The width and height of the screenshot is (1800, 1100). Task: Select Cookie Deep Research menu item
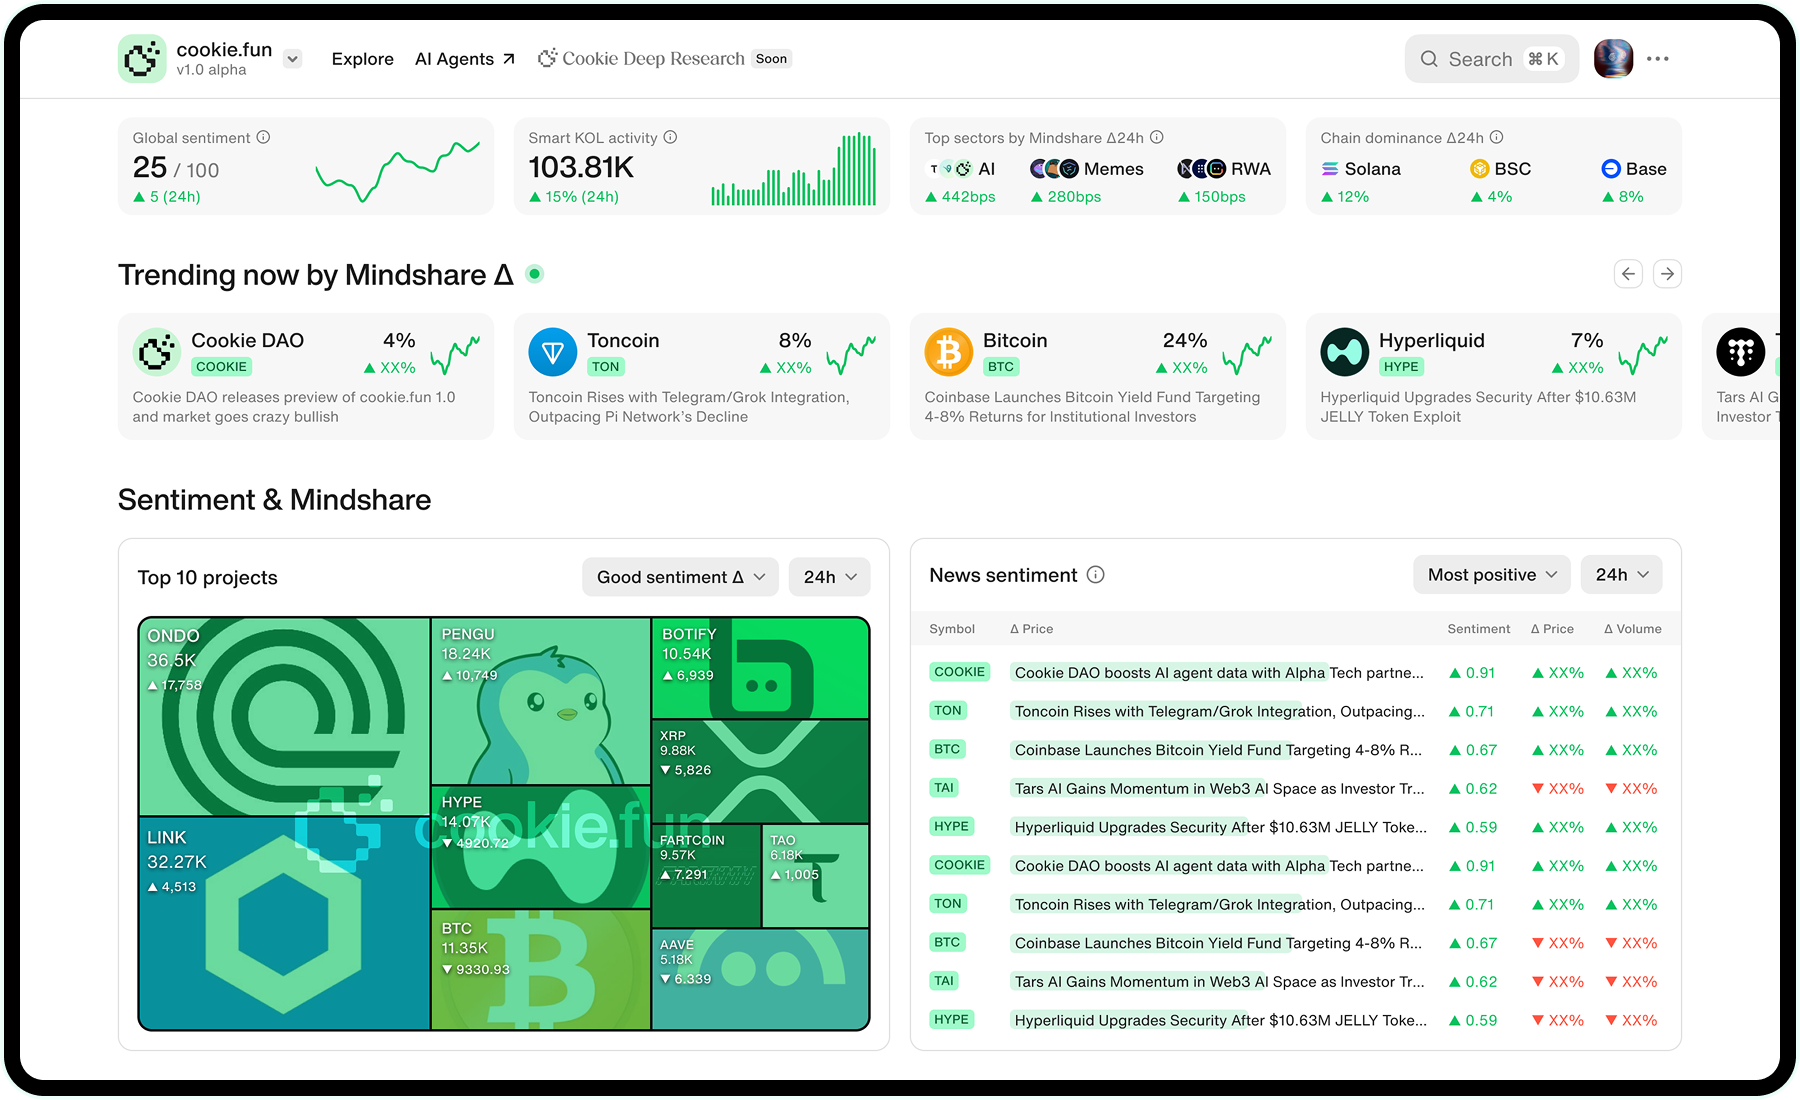pyautogui.click(x=664, y=59)
